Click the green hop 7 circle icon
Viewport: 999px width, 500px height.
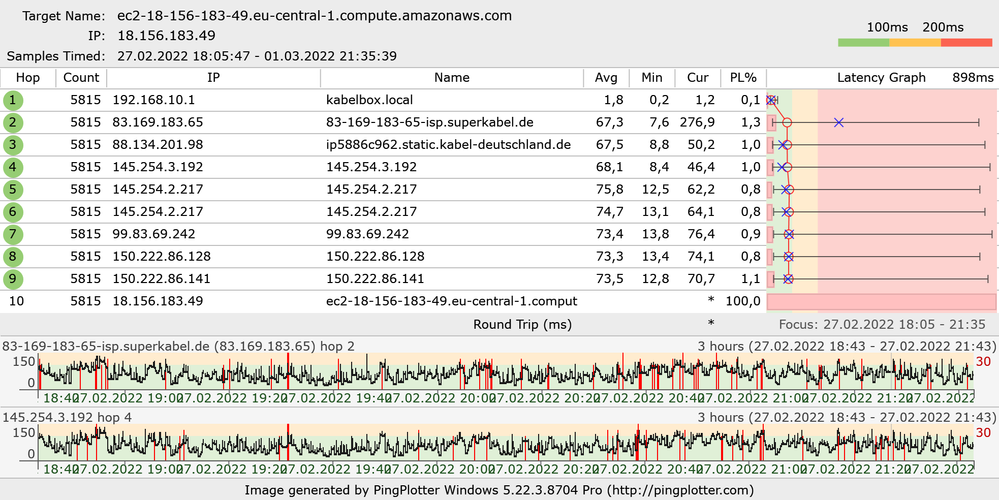click(11, 234)
